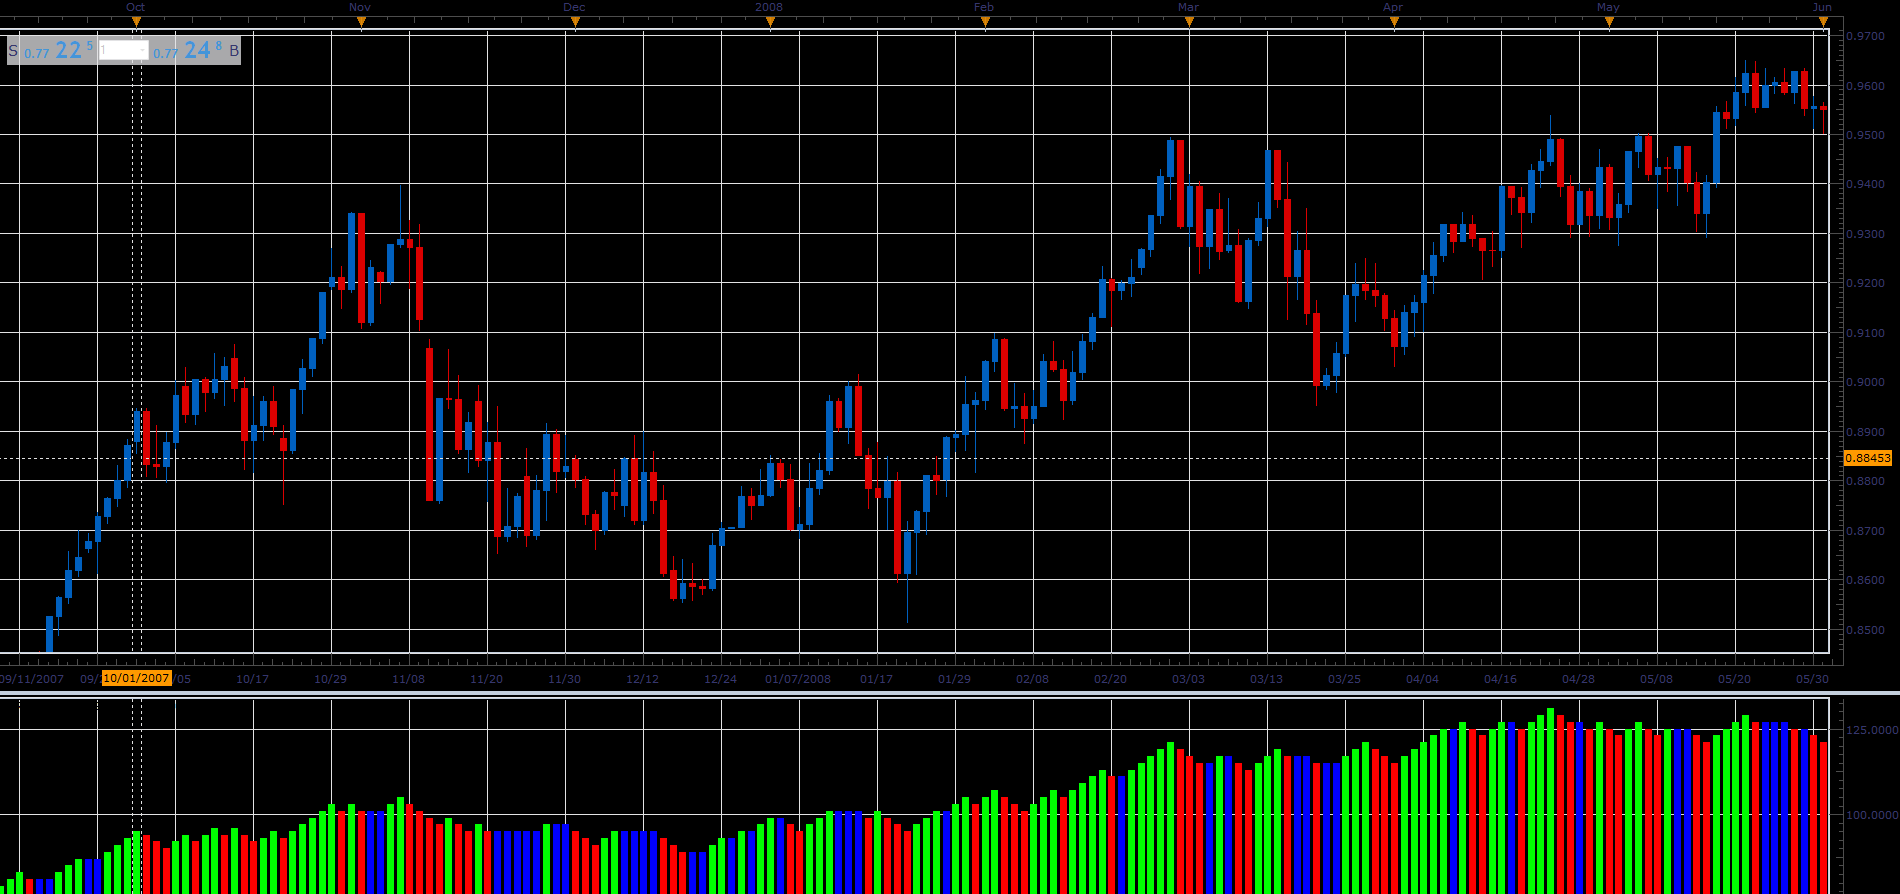Click the 02/08 date on time axis
The height and width of the screenshot is (894, 1900).
point(1032,679)
